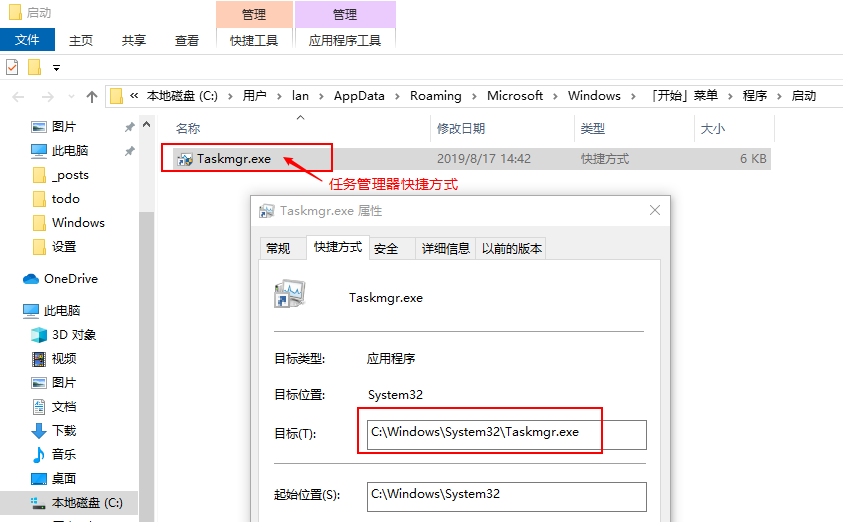Click the Taskmgr.exe shortcut icon in file list
This screenshot has width=843, height=522.
click(x=184, y=159)
